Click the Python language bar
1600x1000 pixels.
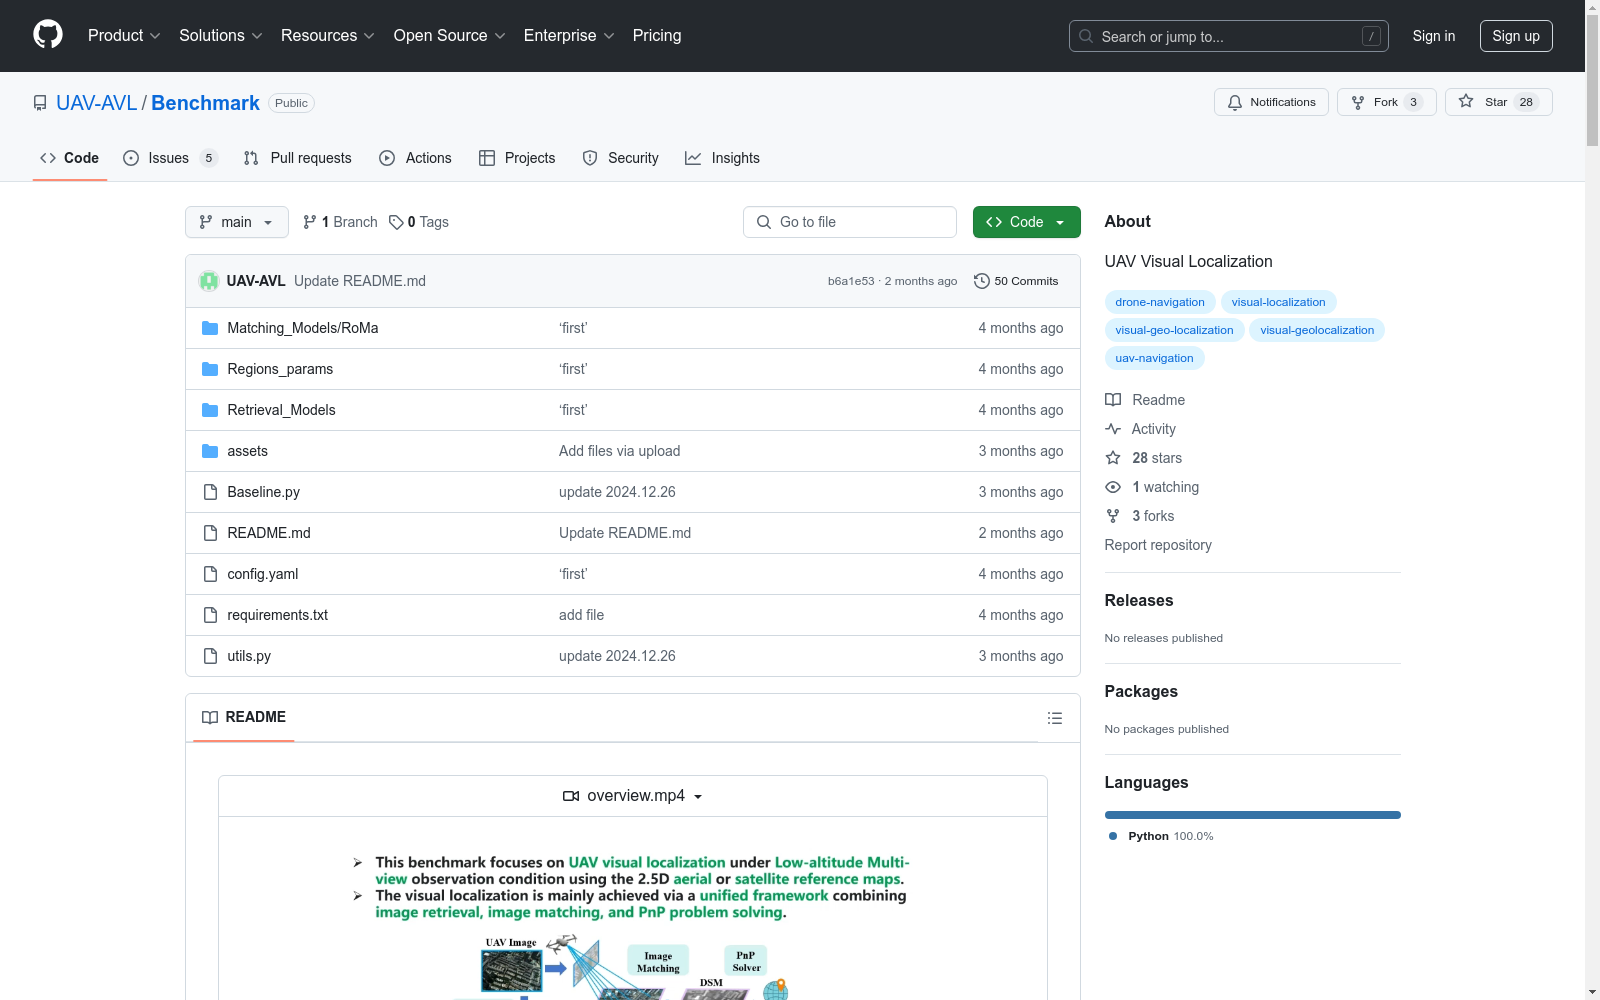coord(1253,815)
